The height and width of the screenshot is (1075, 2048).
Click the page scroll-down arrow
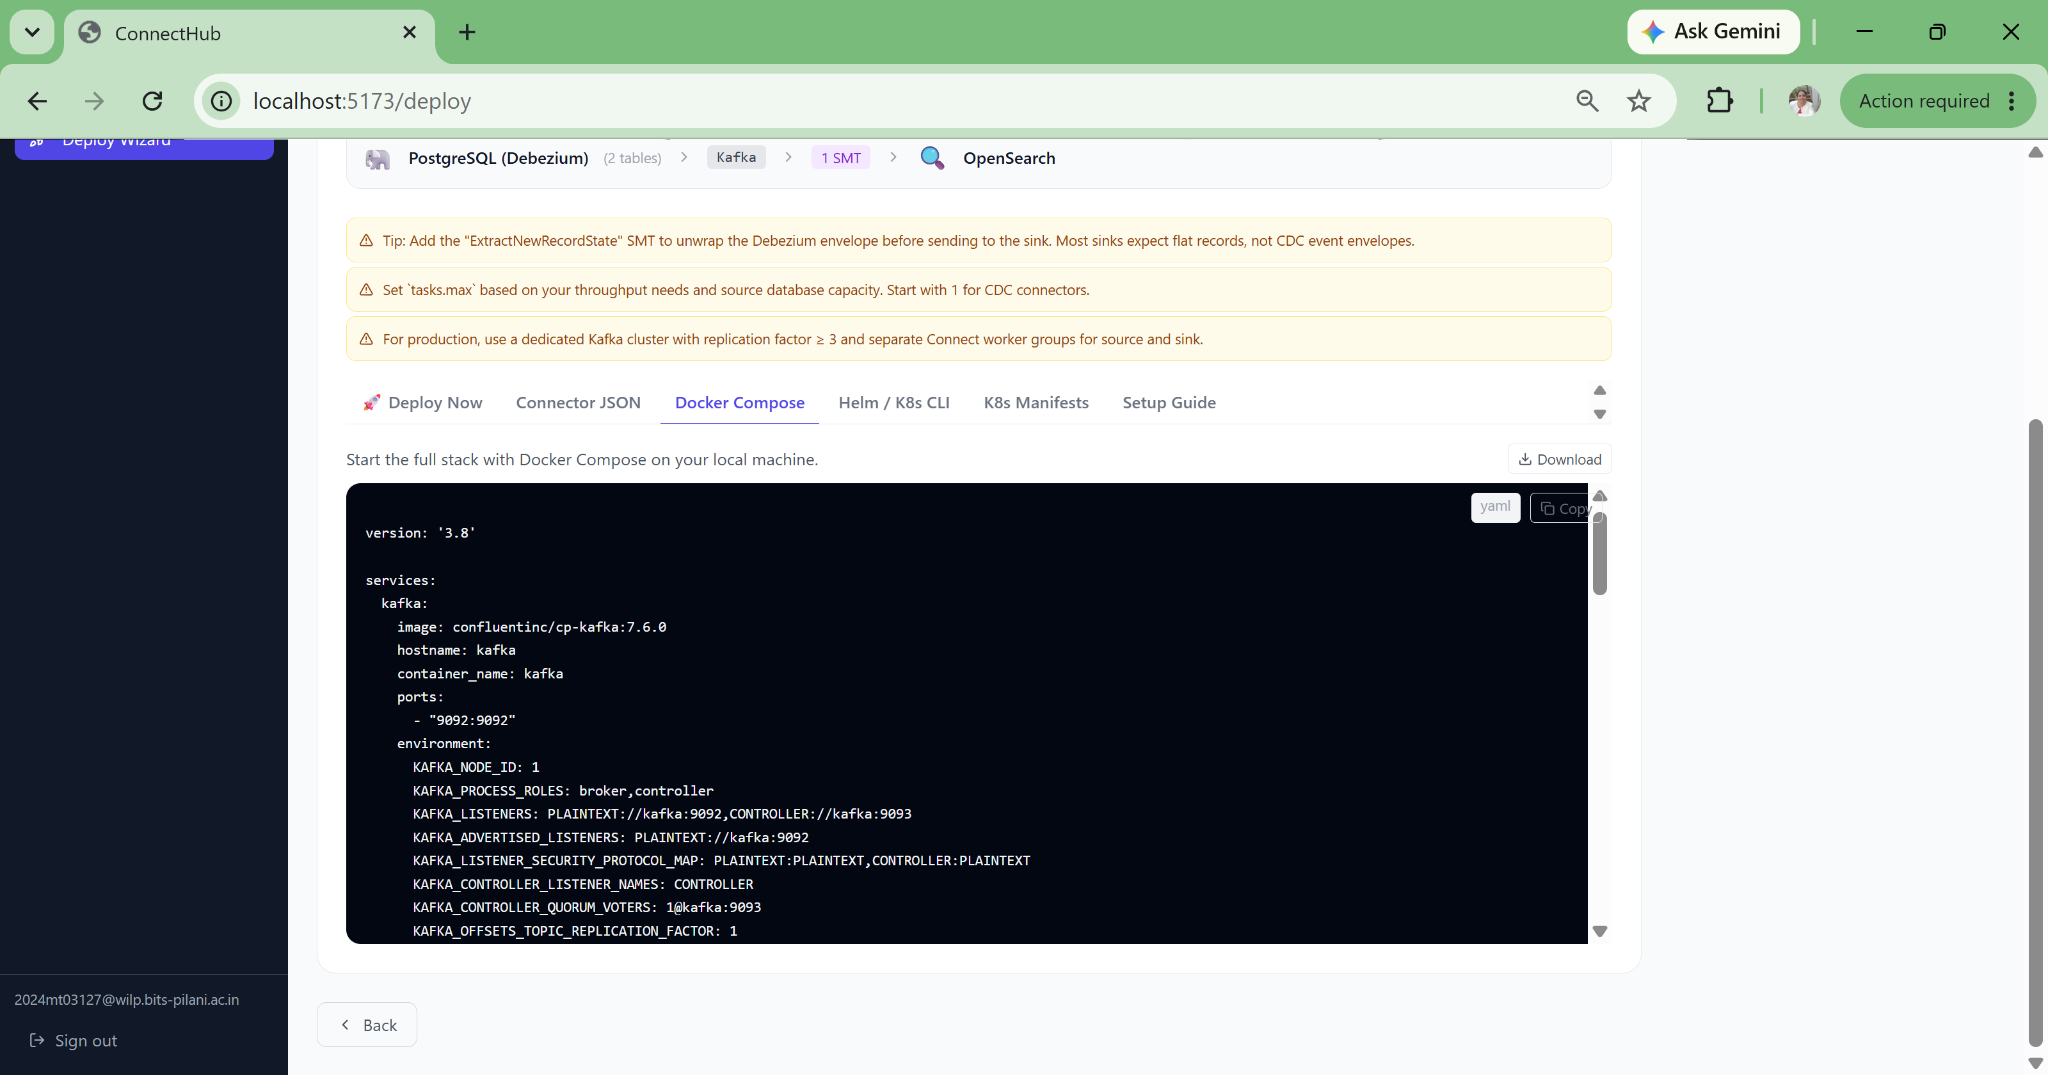click(2035, 1063)
